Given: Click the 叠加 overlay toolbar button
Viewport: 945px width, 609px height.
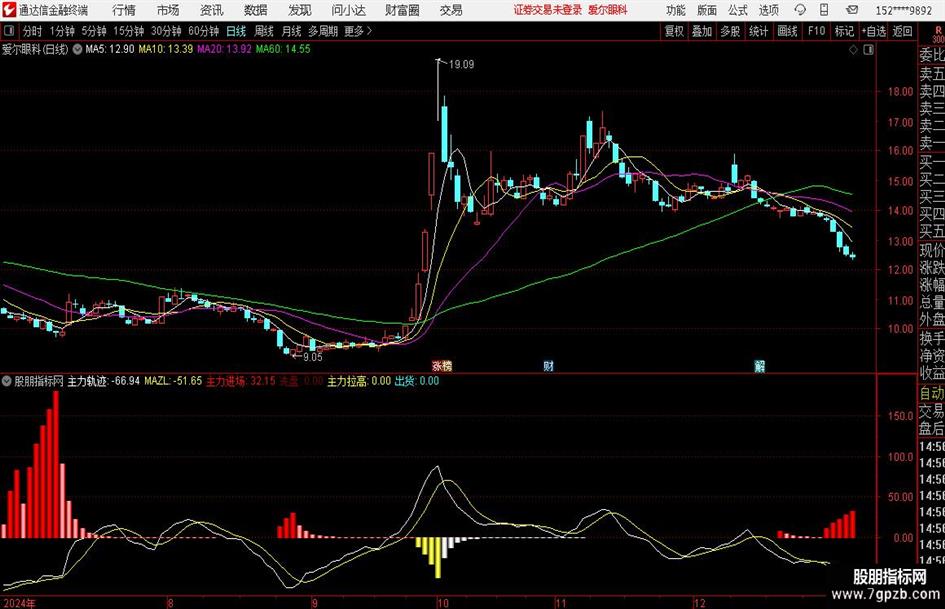Looking at the screenshot, I should 702,31.
